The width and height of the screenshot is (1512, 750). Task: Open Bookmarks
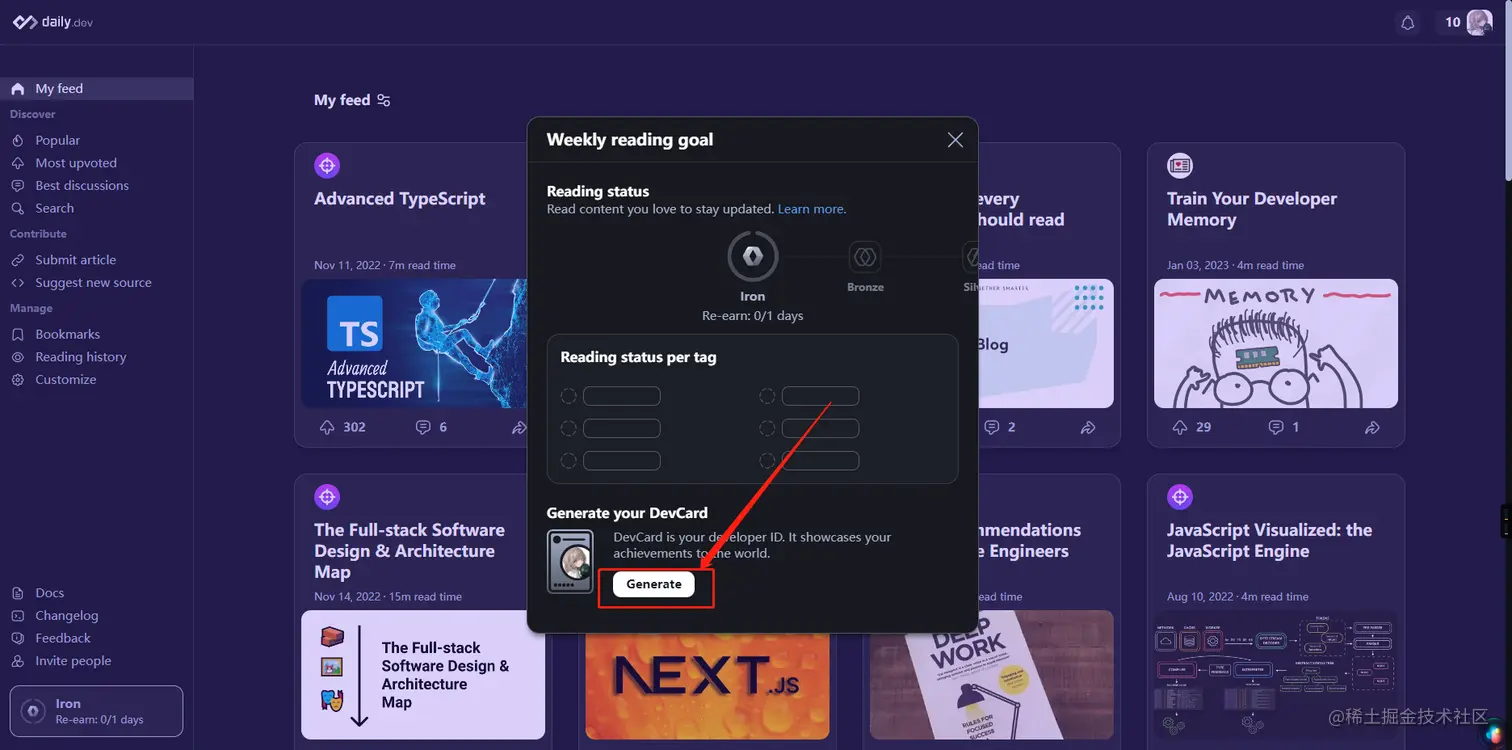pyautogui.click(x=68, y=334)
